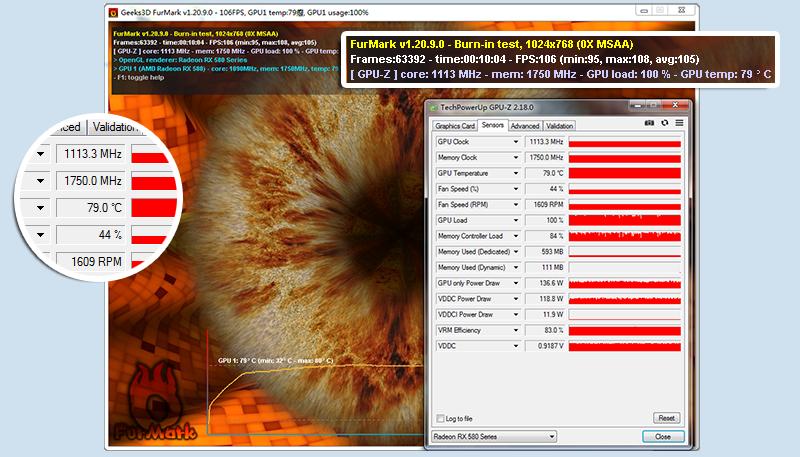
Task: Click the 136.6 W value
Action: [x=545, y=283]
